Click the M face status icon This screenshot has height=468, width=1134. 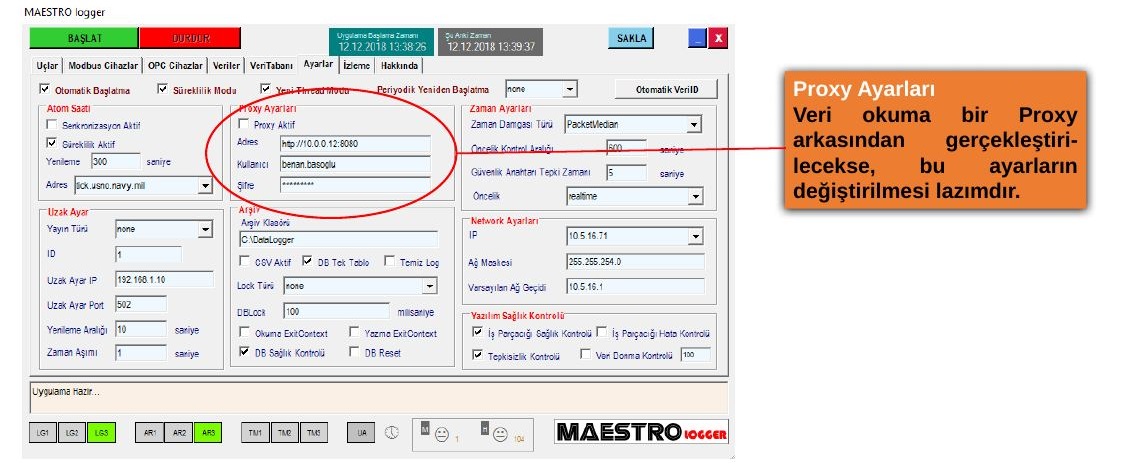[442, 435]
